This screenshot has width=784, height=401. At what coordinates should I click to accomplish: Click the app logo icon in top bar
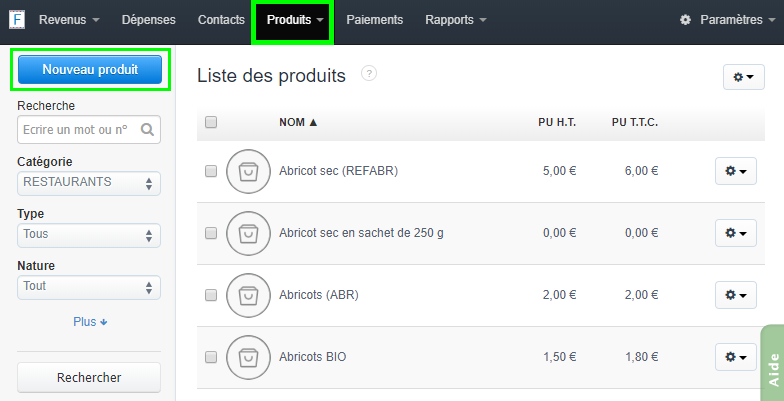(x=18, y=19)
